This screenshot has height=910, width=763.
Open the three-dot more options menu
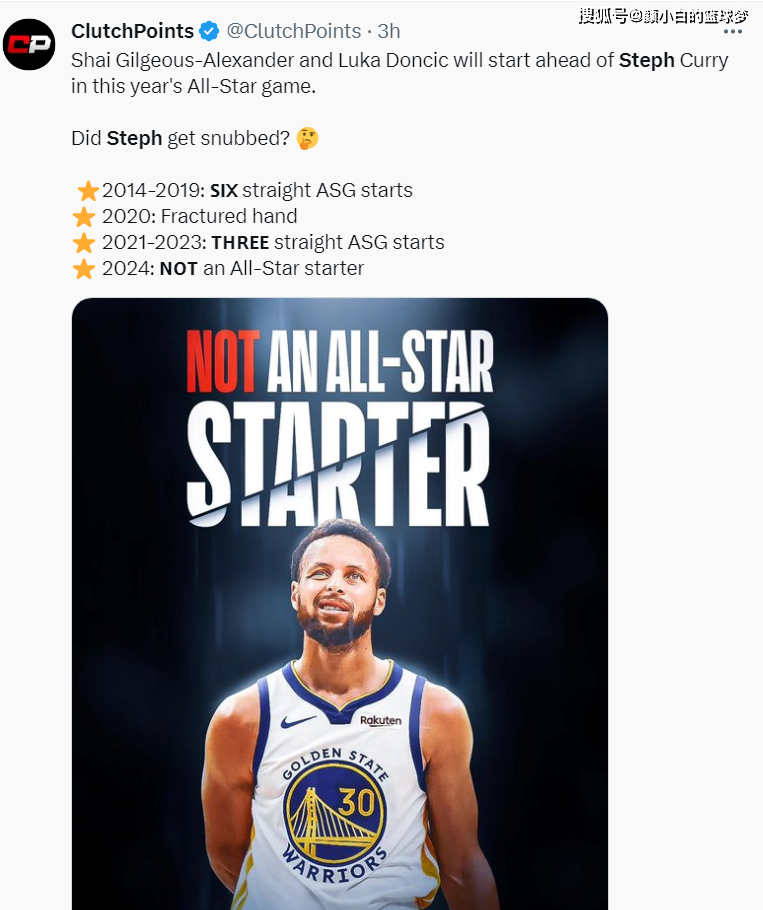(x=733, y=32)
